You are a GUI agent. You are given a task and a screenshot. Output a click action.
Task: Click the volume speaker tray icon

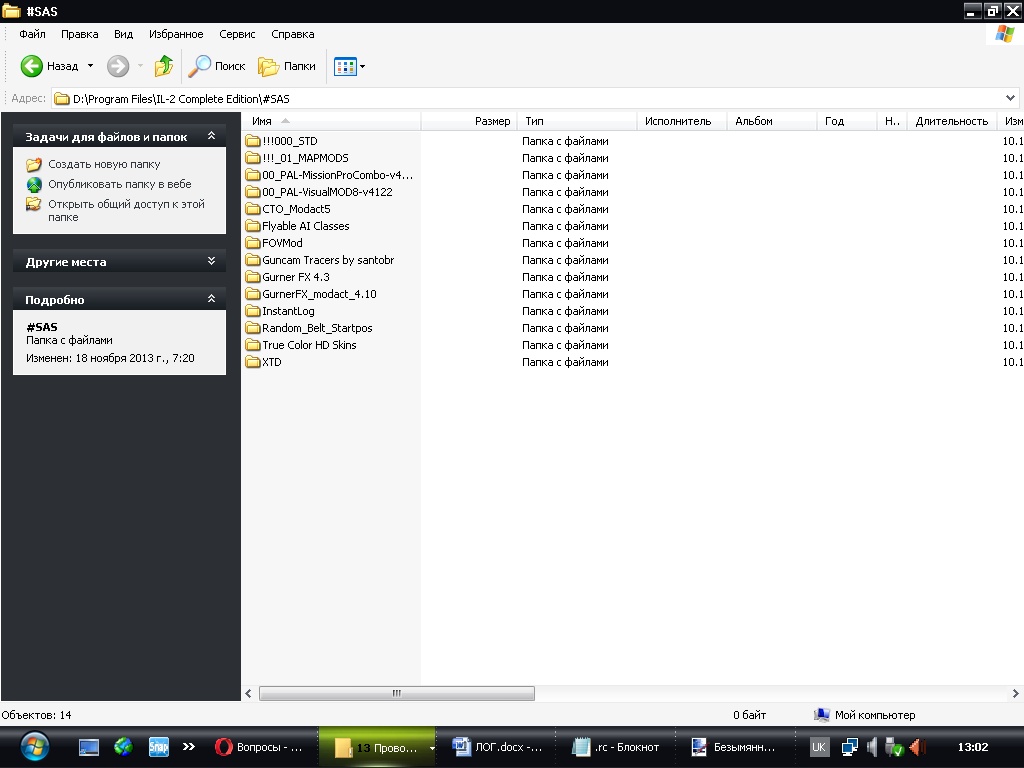[x=872, y=746]
